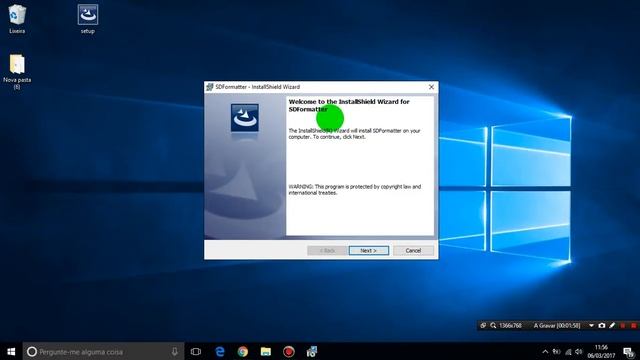
Task: Activate the recorder pencil draw tool
Action: [612, 325]
